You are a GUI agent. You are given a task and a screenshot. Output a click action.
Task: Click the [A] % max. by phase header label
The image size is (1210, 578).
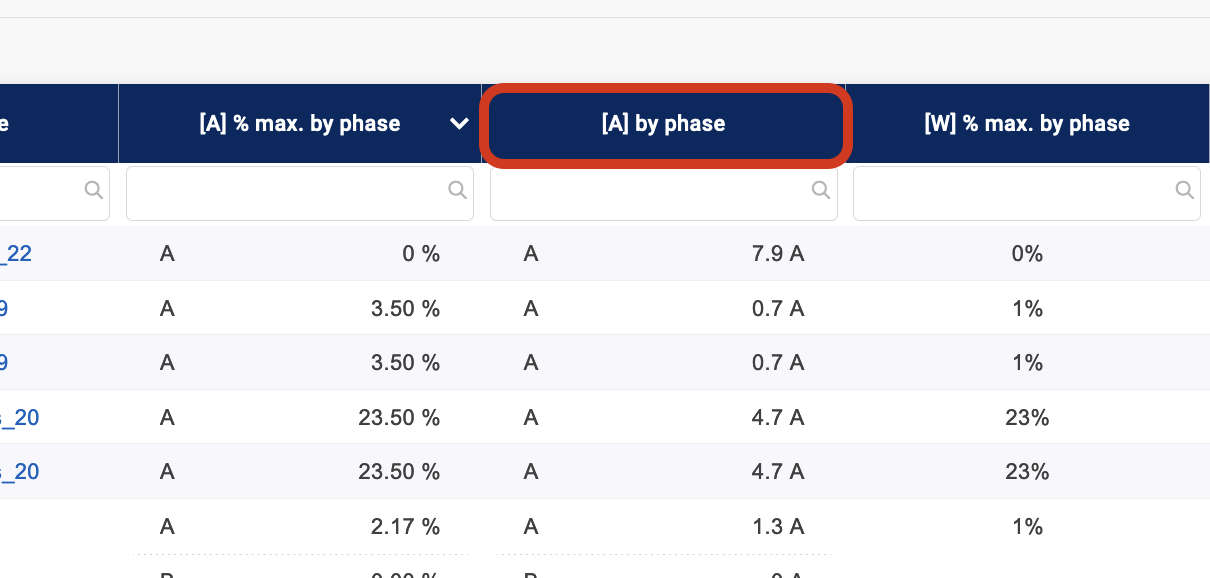300,124
